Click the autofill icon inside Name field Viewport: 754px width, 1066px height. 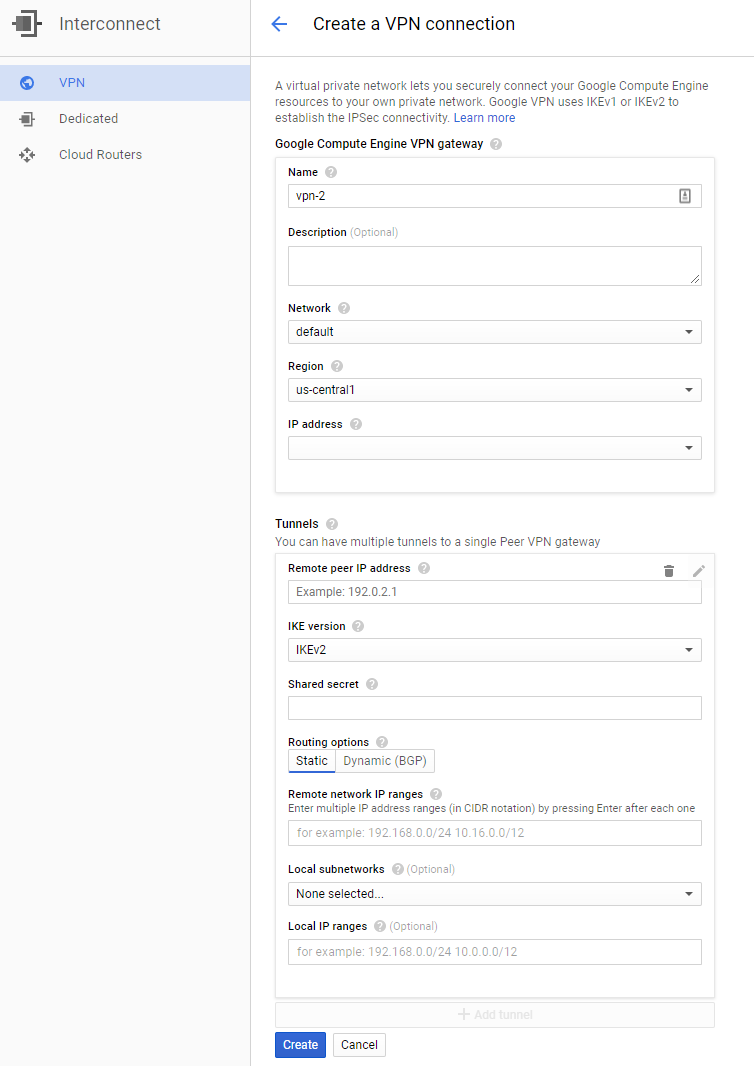click(x=685, y=196)
